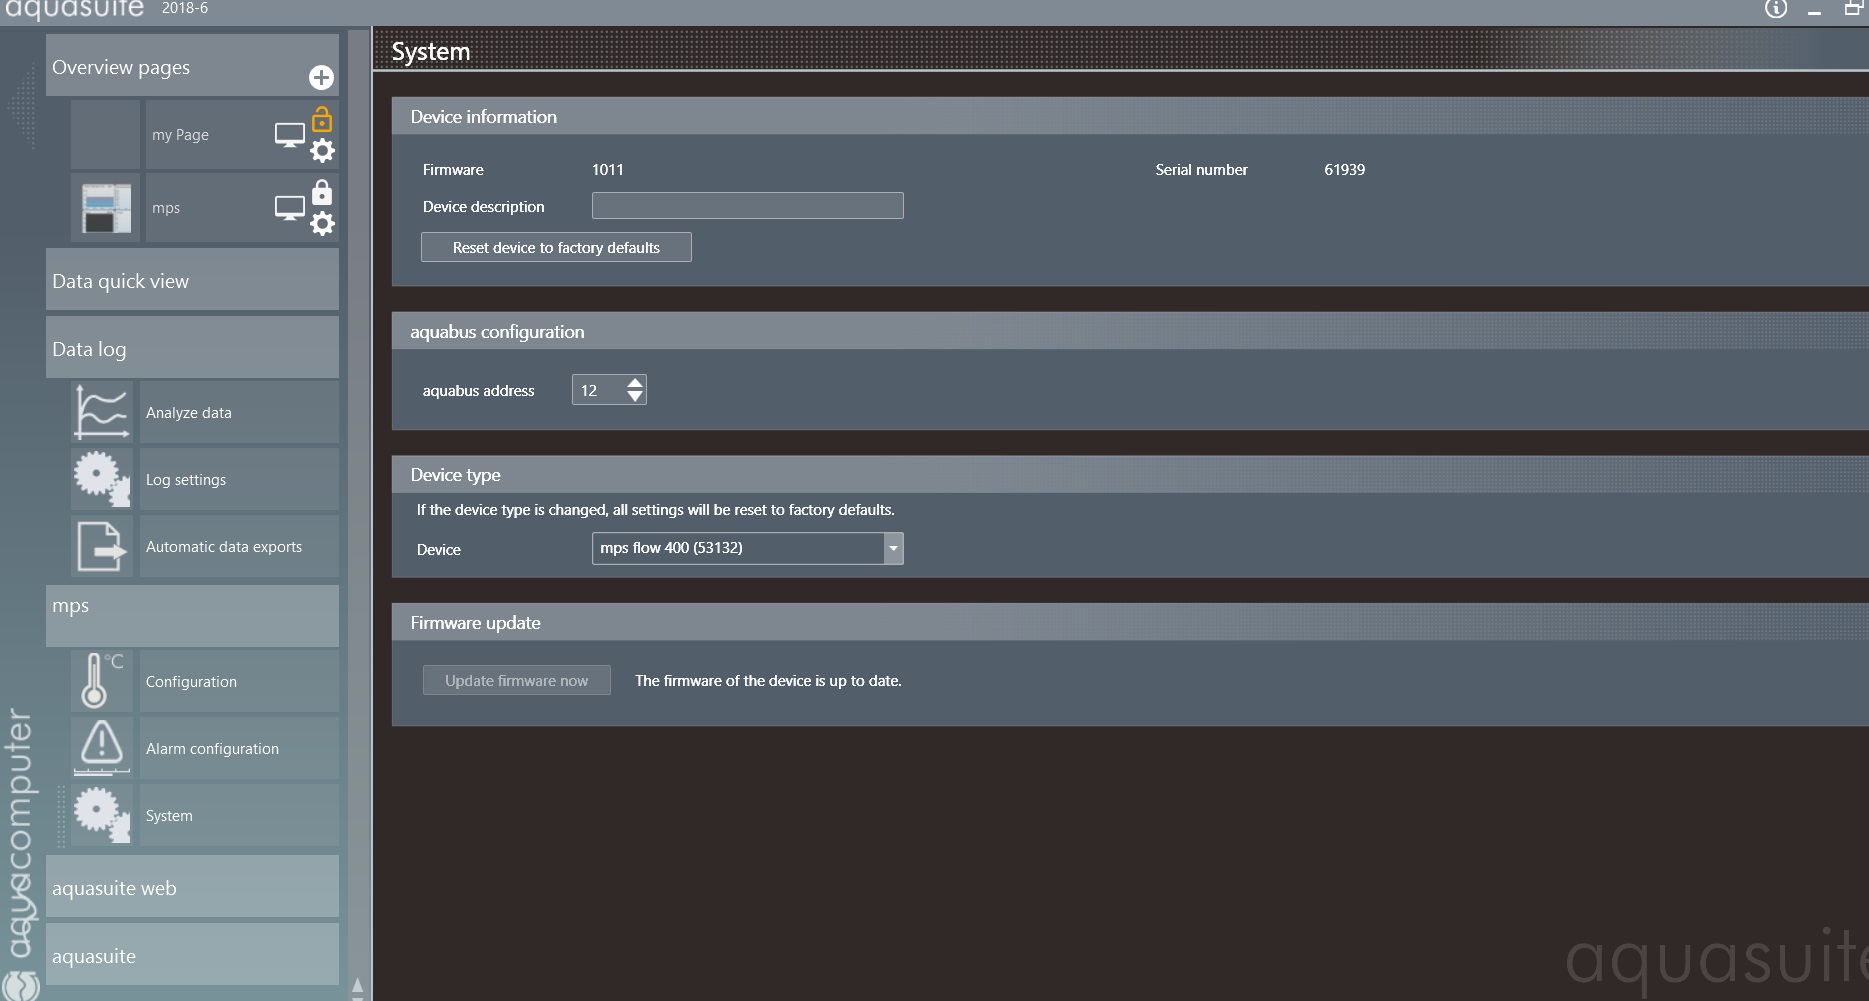This screenshot has height=1001, width=1869.
Task: Add a new overview page with plus icon
Action: click(x=321, y=77)
